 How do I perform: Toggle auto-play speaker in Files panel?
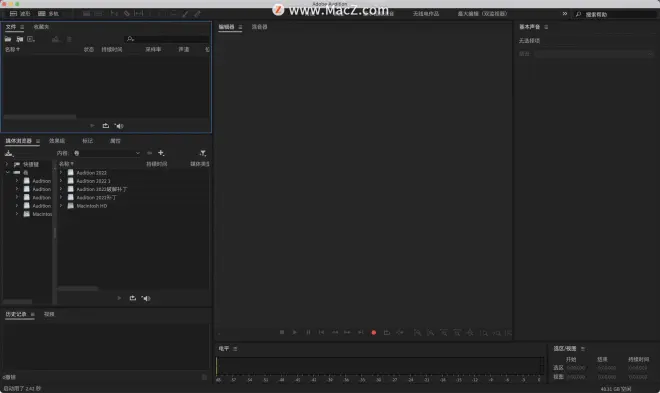coord(119,126)
